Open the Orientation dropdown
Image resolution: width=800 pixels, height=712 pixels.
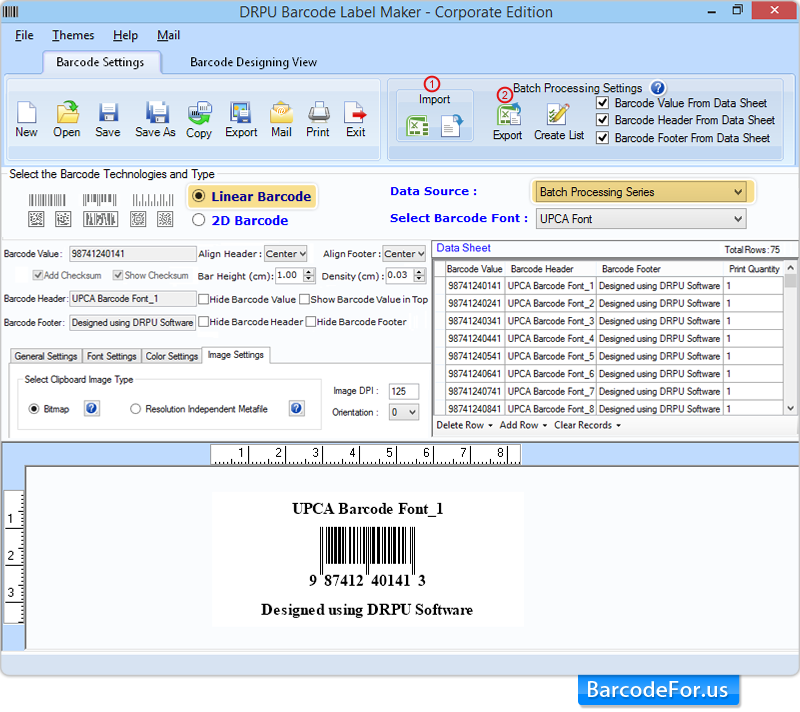coord(404,412)
